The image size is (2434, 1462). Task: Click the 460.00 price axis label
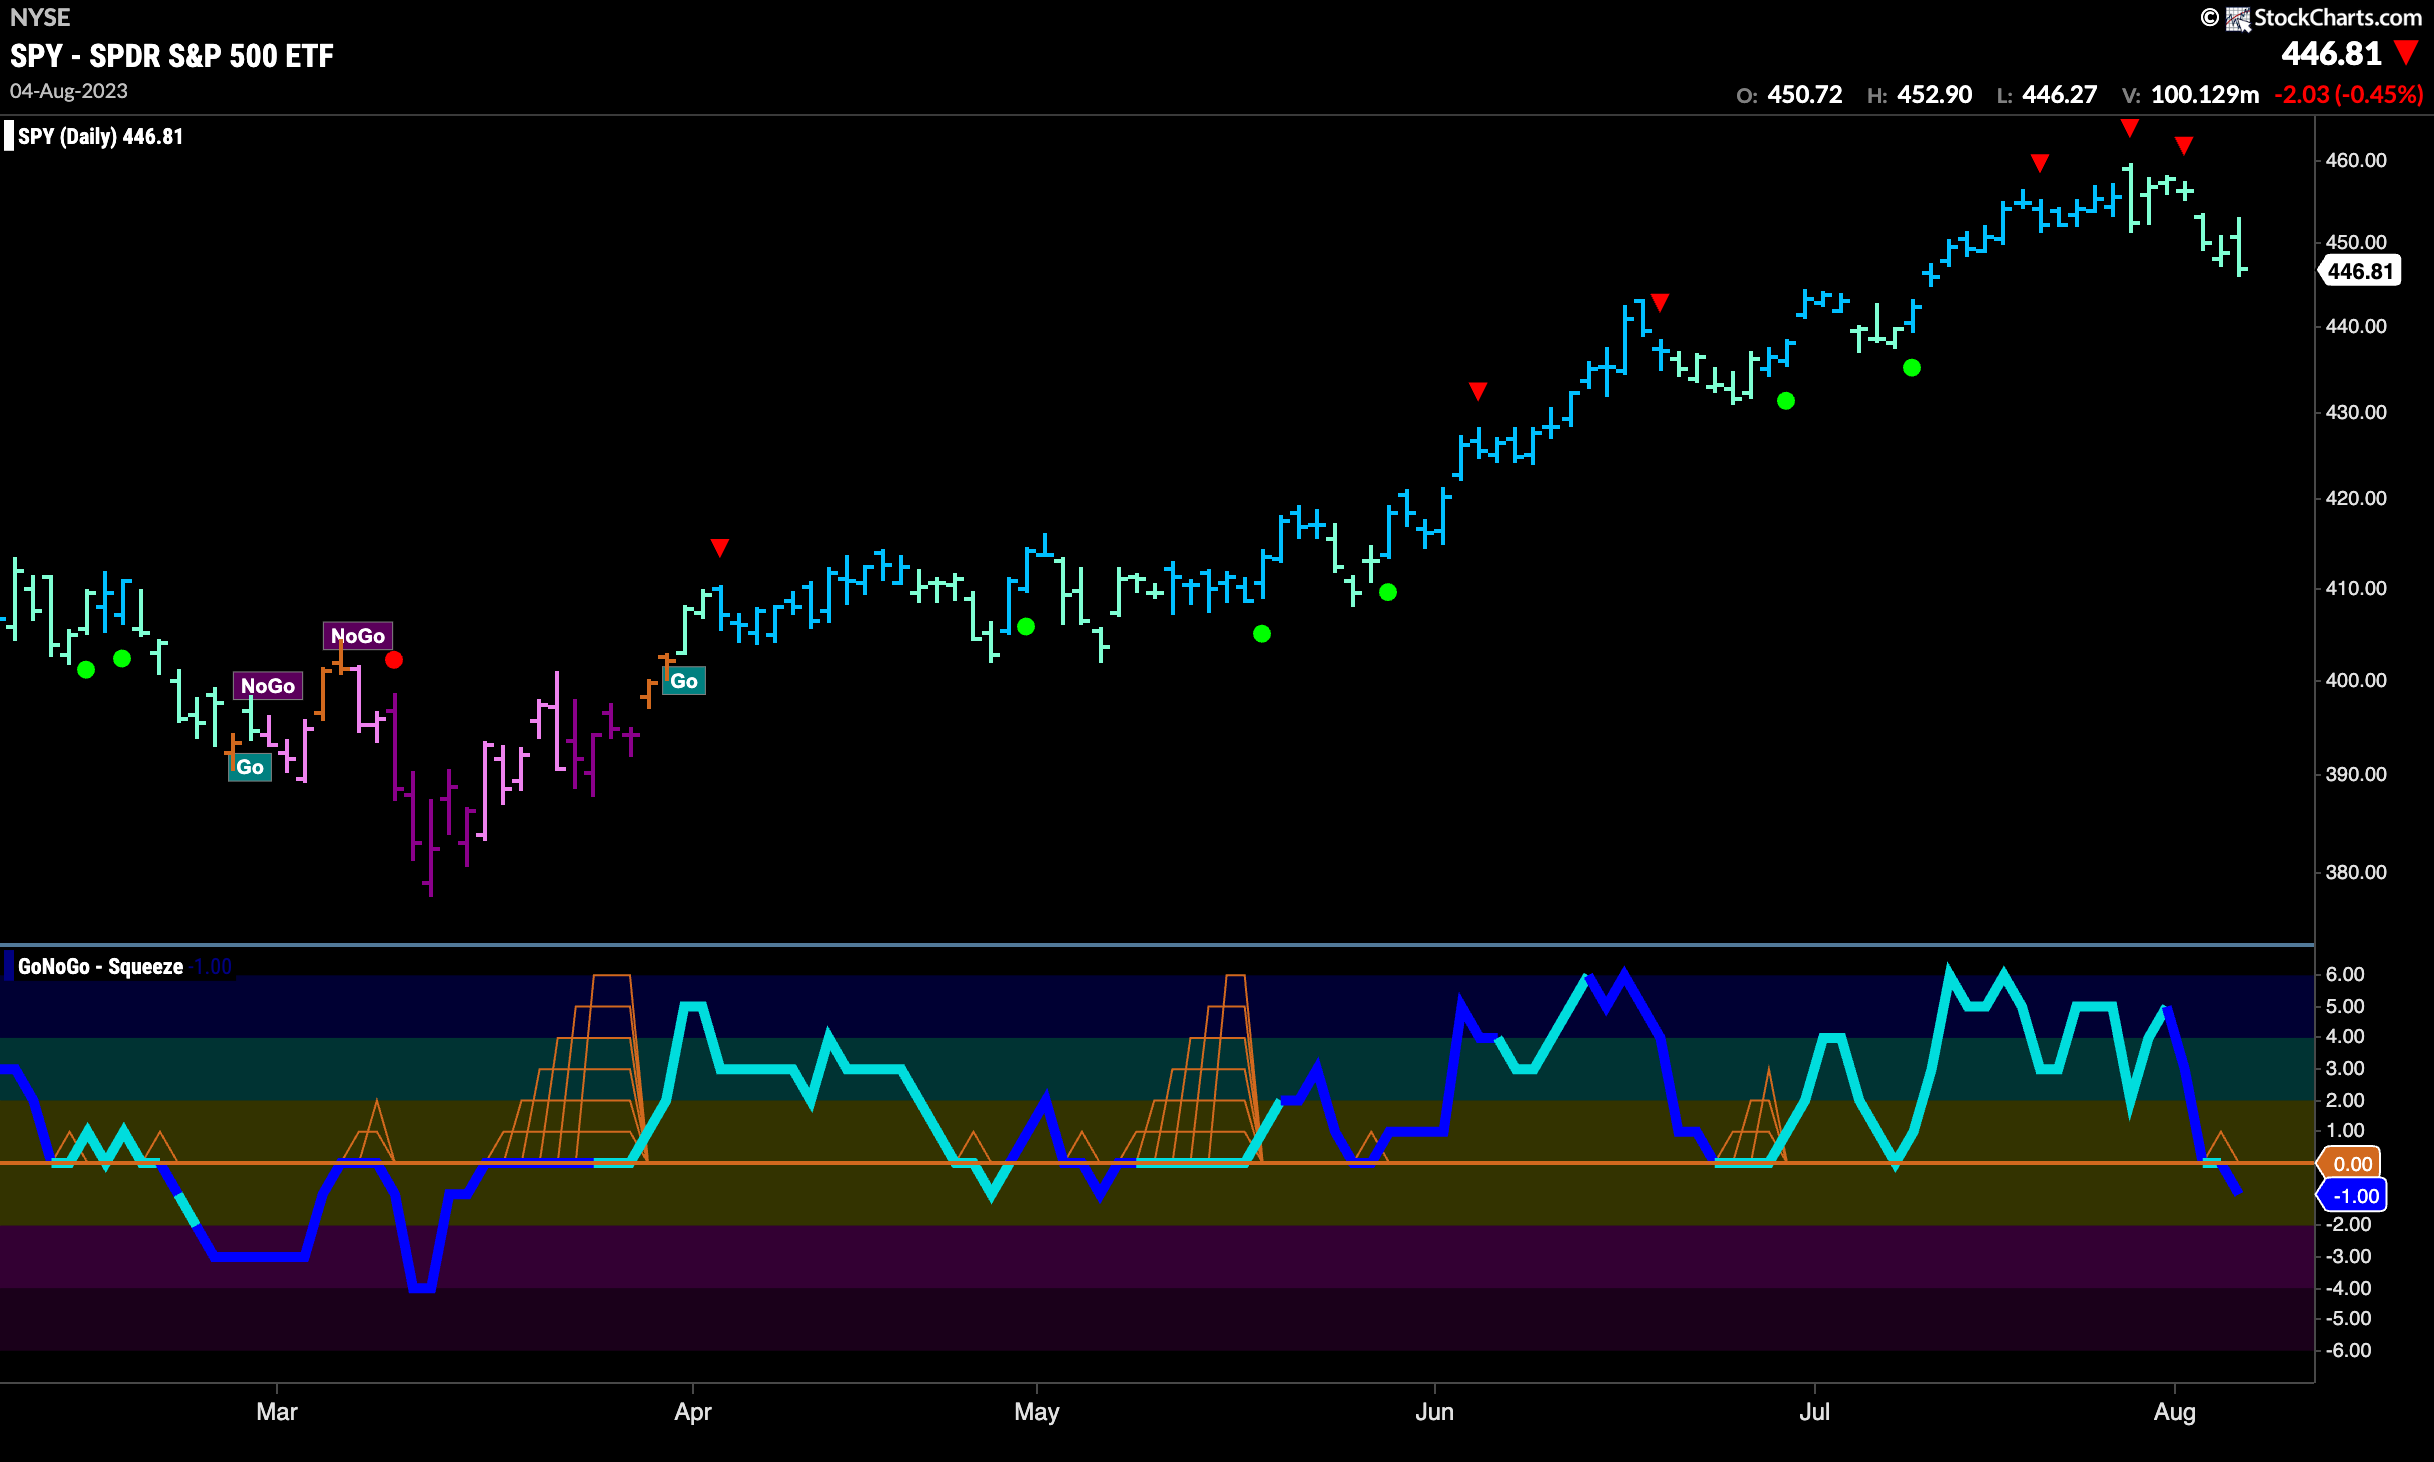point(2356,161)
